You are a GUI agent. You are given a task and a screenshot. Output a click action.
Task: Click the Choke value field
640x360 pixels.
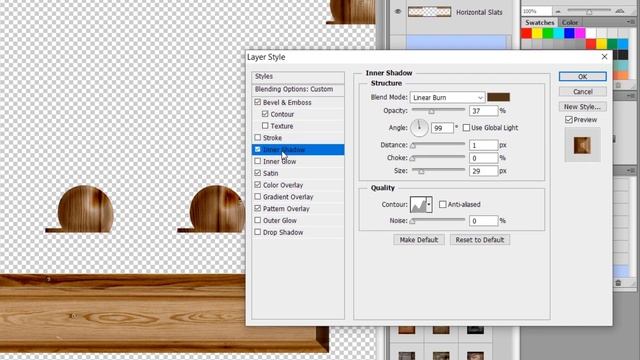(484, 158)
